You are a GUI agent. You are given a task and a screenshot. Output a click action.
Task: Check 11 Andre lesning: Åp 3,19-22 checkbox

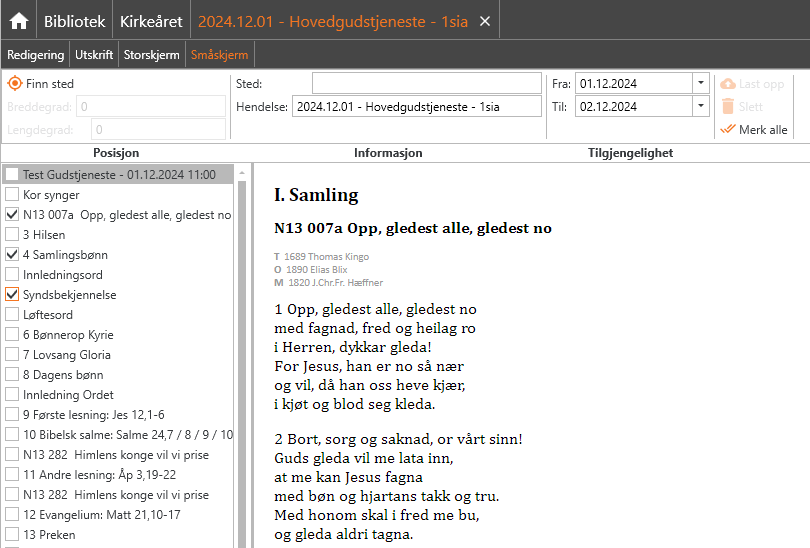(x=12, y=474)
